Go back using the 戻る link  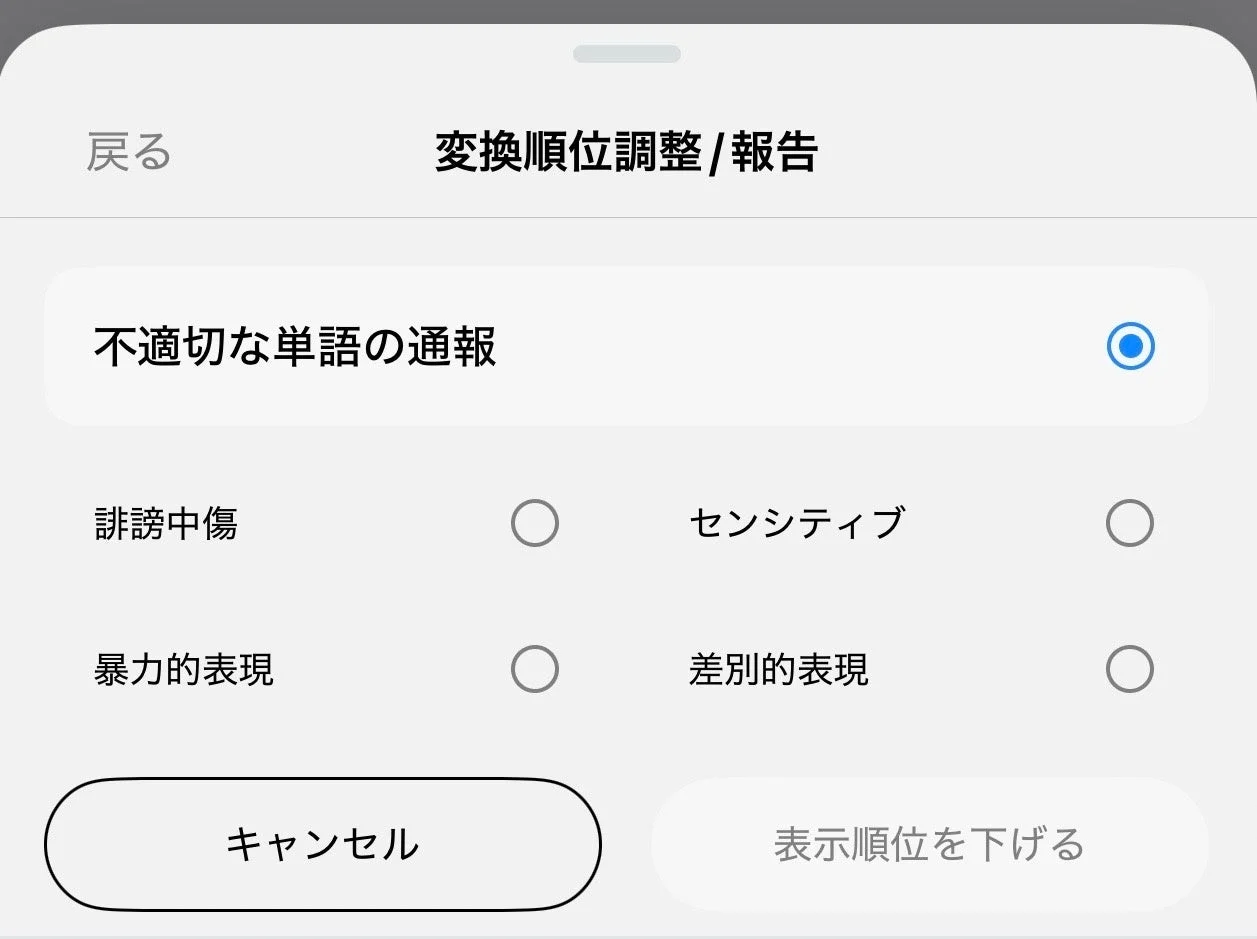[129, 153]
